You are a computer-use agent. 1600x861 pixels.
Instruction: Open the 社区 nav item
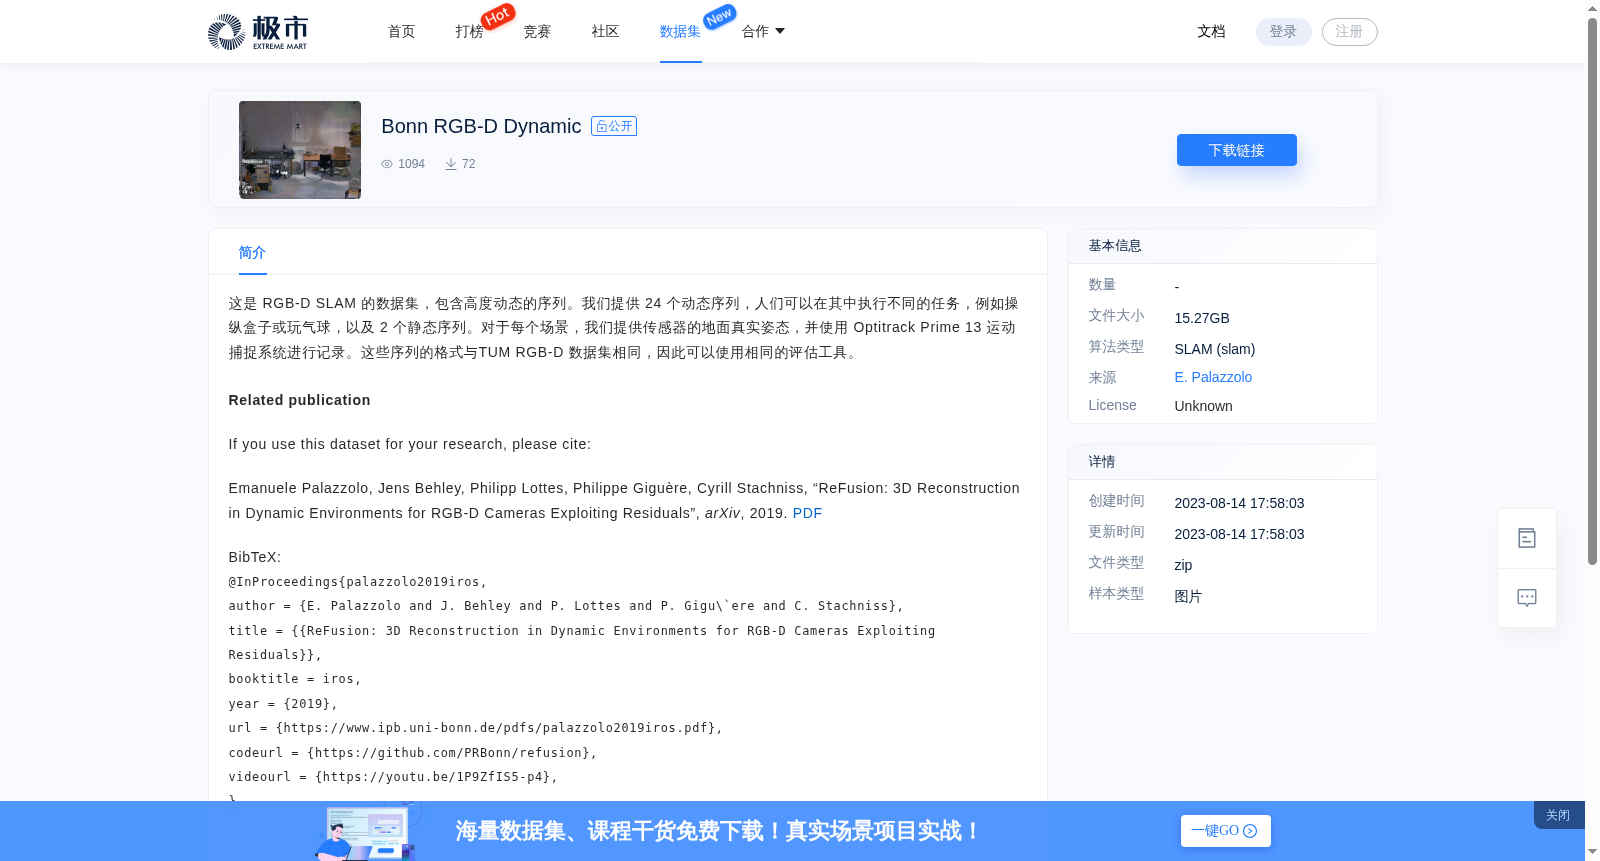[x=605, y=32]
